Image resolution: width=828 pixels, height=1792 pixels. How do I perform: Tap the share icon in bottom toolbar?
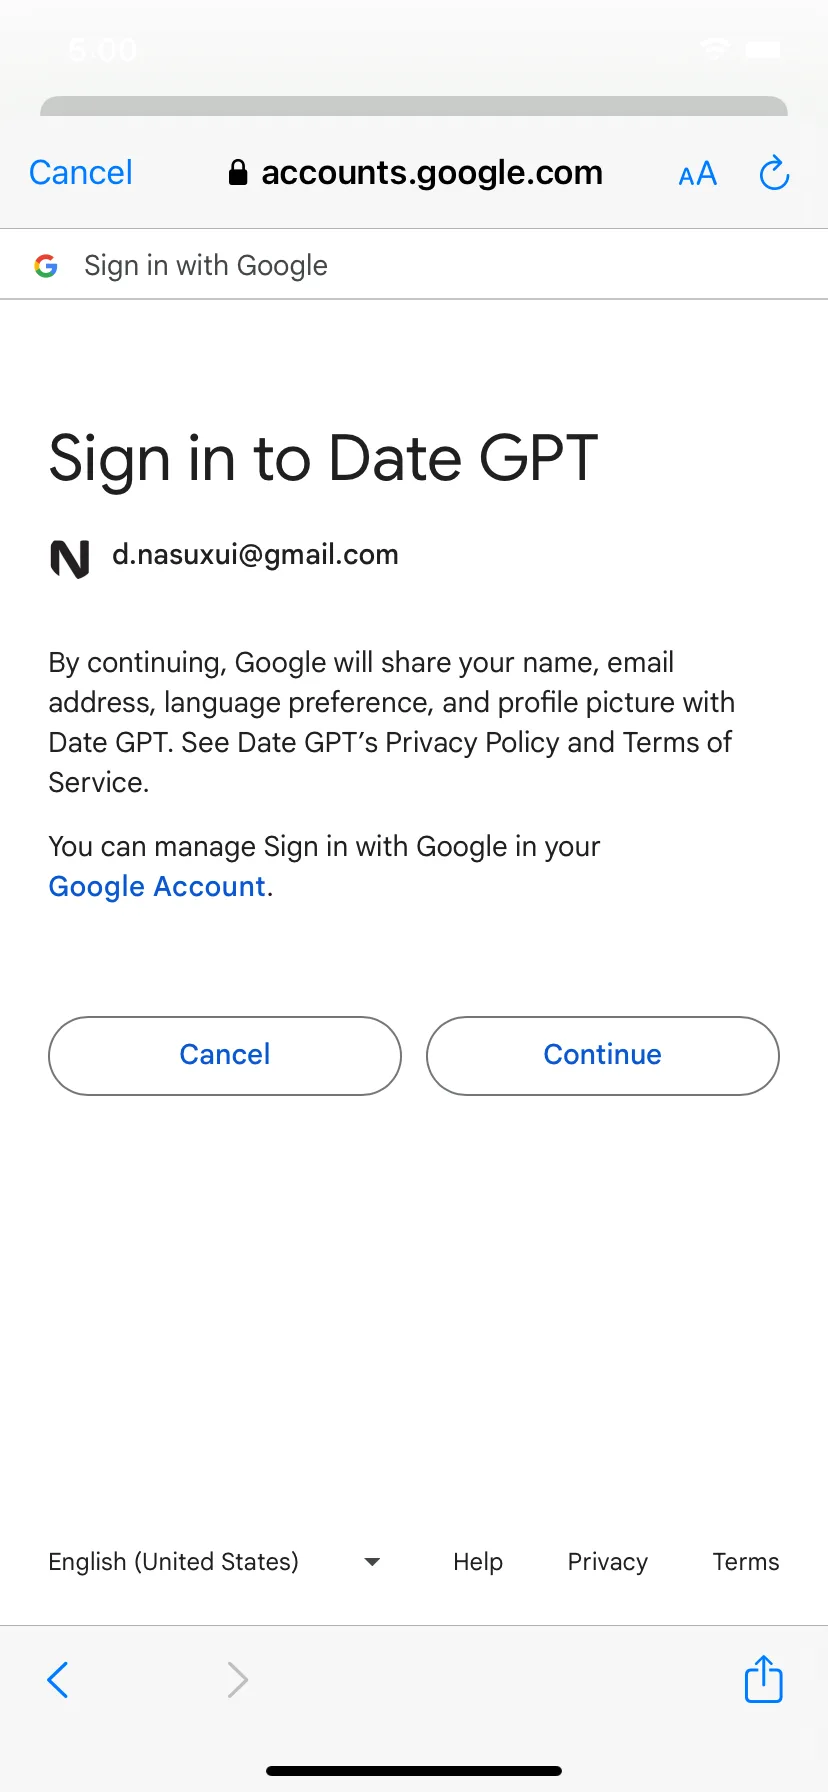click(764, 1679)
